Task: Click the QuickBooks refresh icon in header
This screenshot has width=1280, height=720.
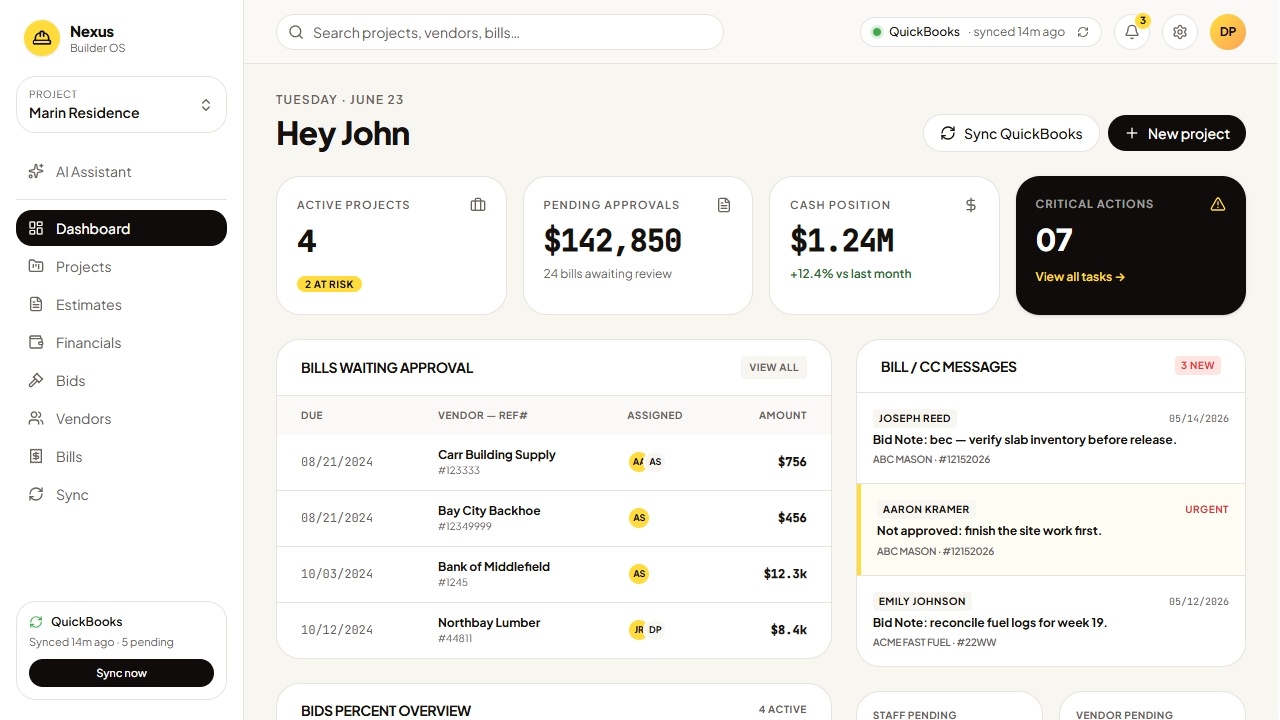Action: (x=1083, y=32)
